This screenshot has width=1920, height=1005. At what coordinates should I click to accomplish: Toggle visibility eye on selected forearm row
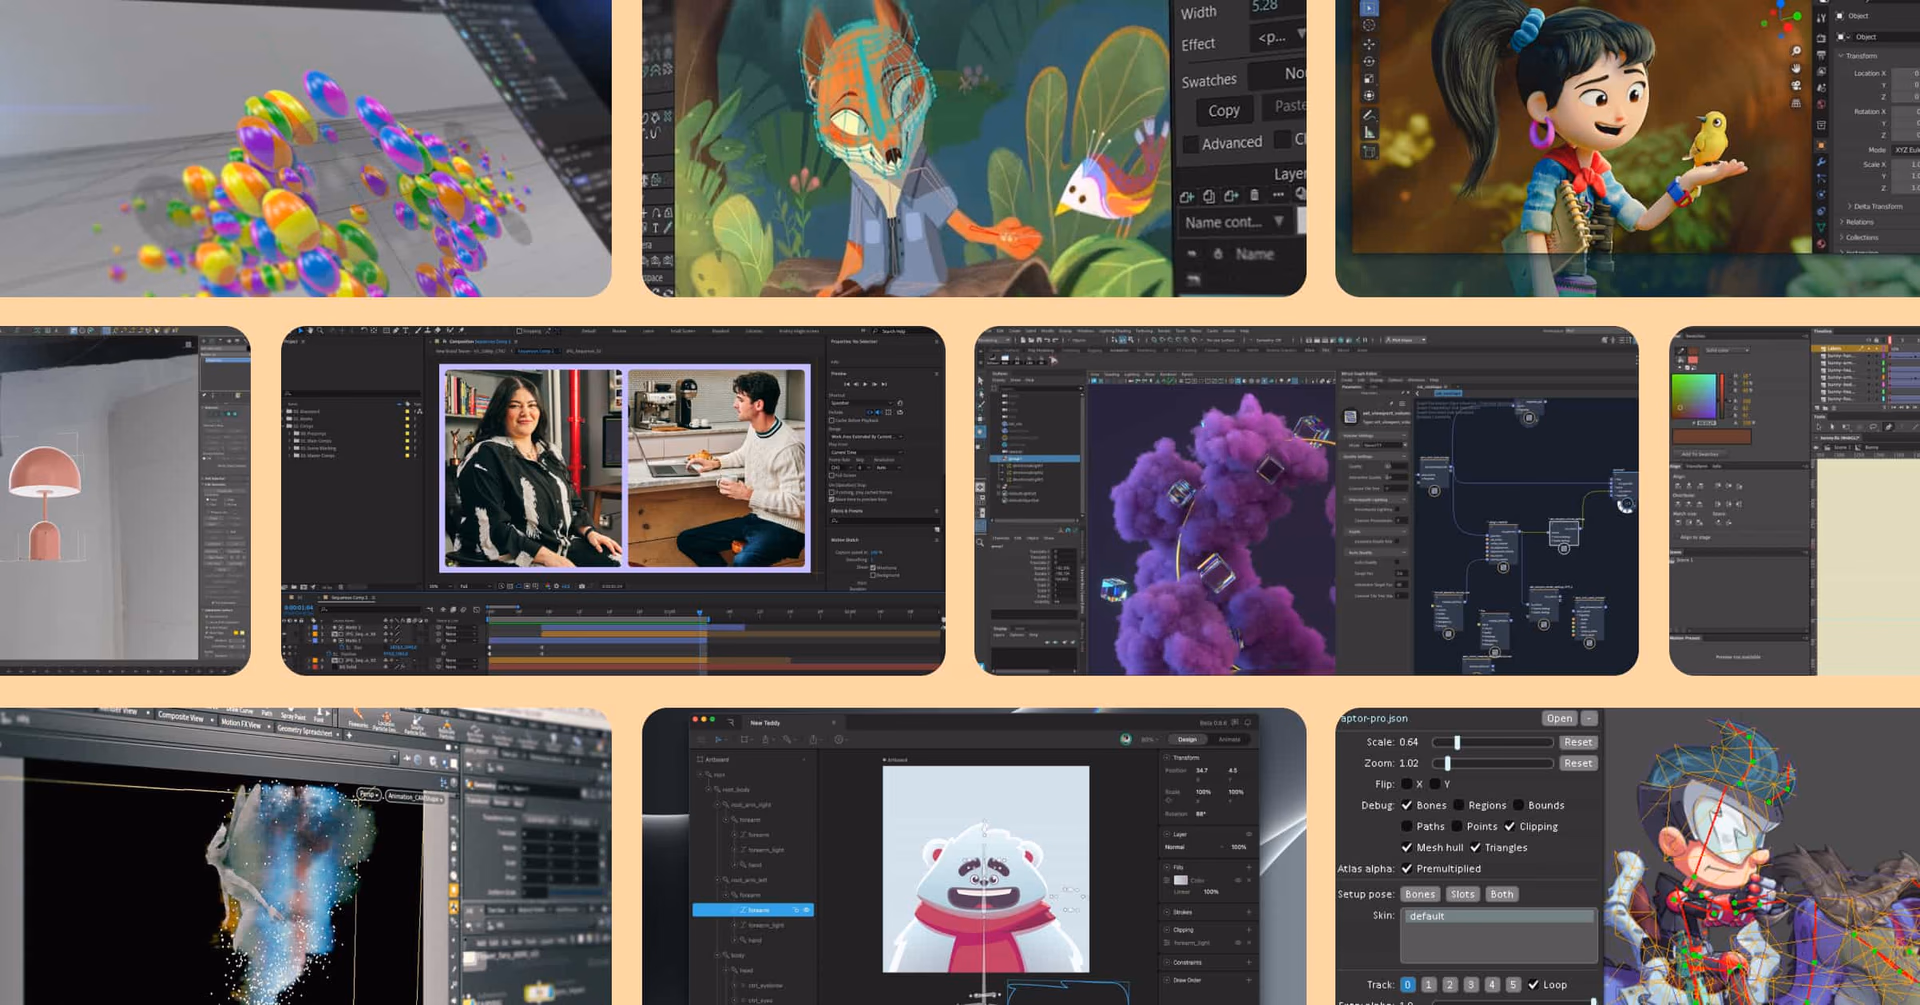(x=807, y=910)
